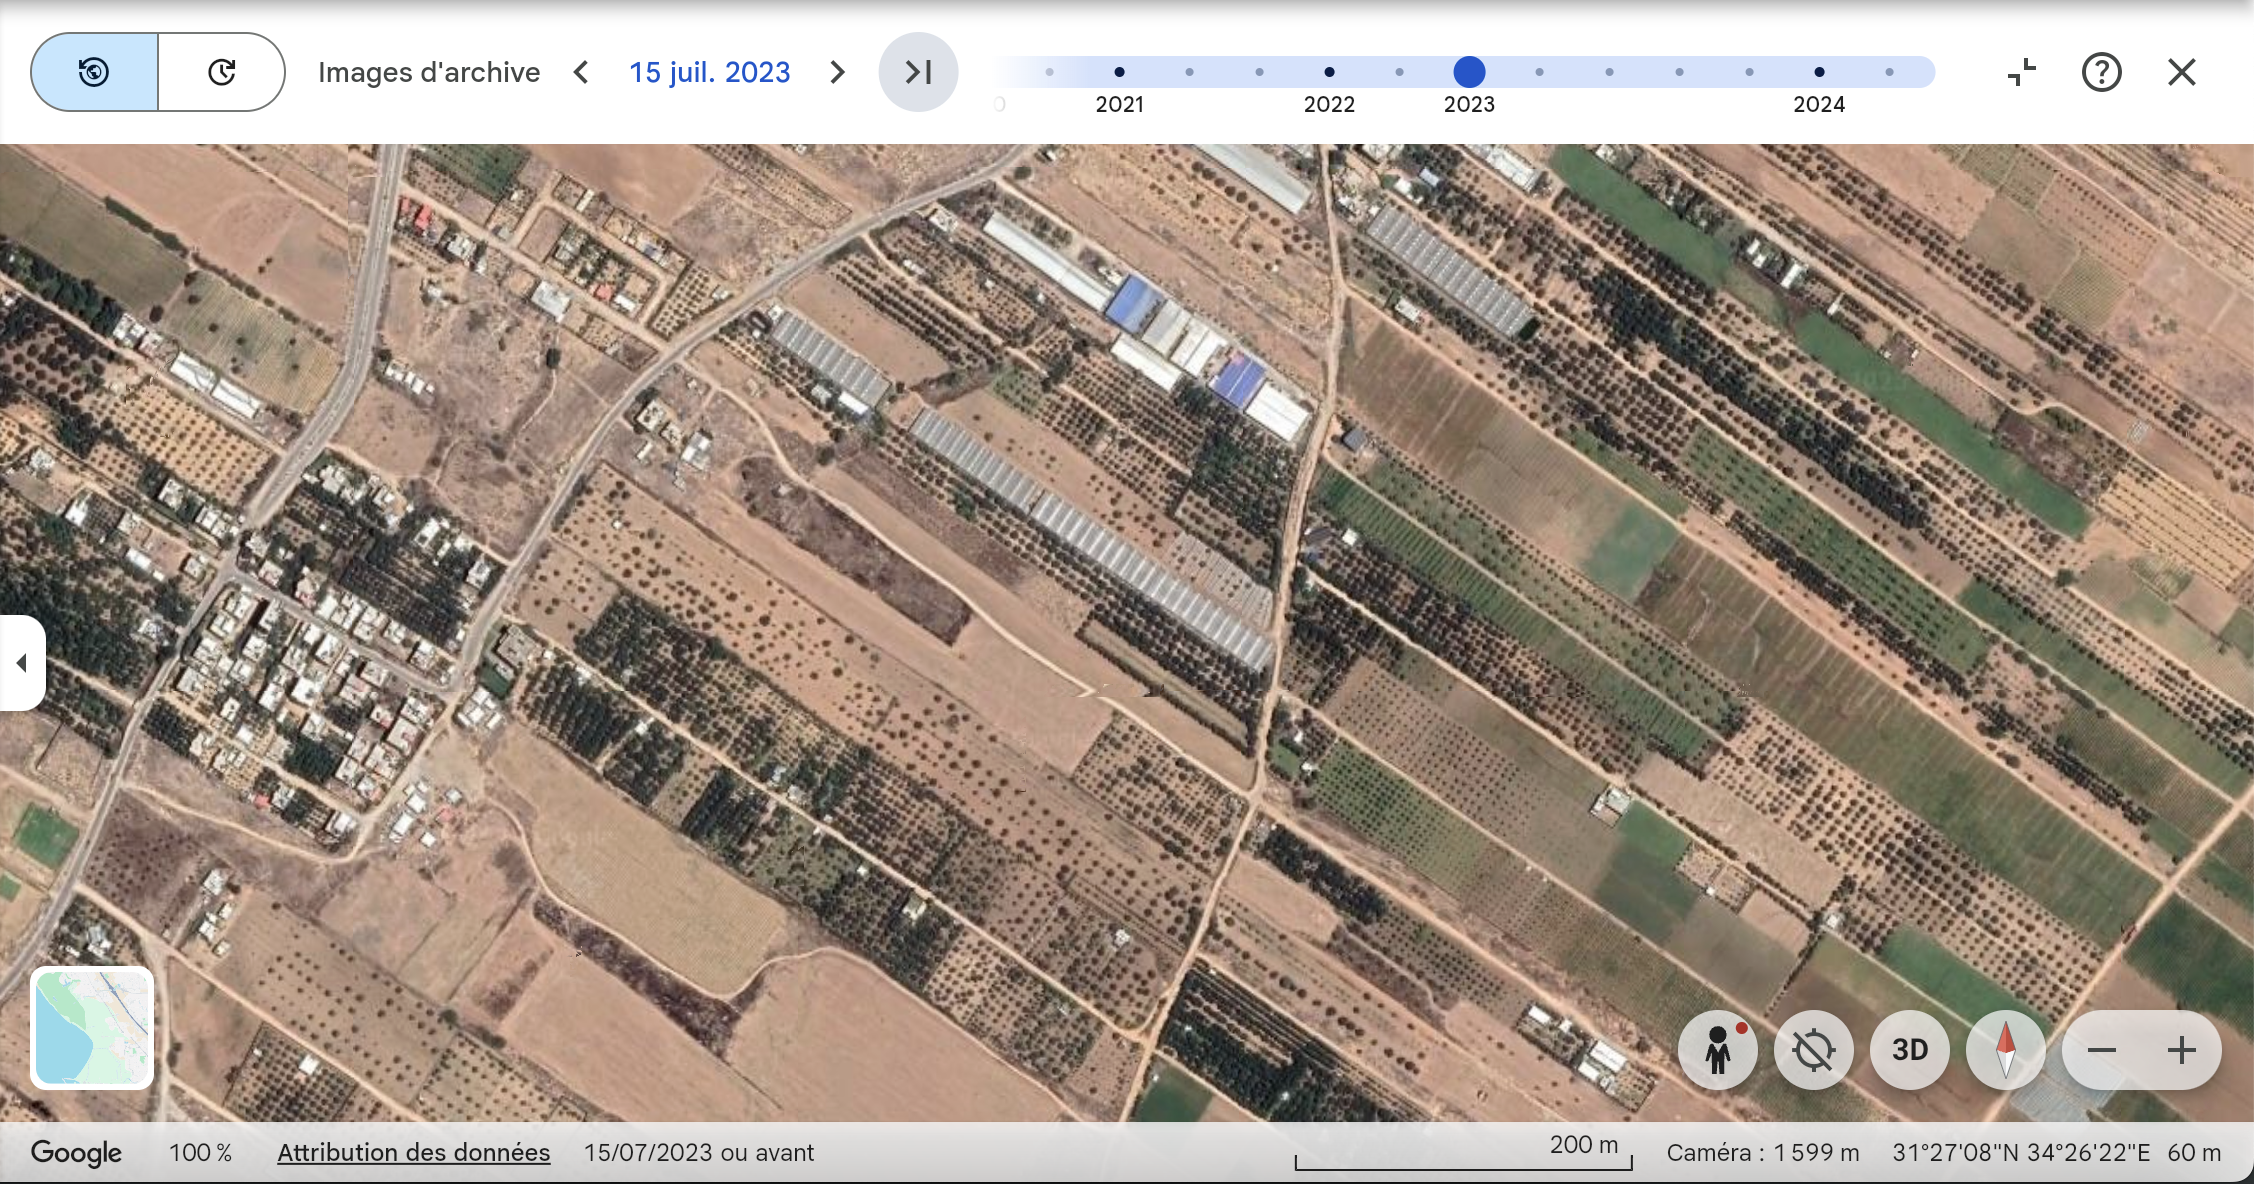2254x1184 pixels.
Task: Click the Google logo in status bar
Action: (x=77, y=1153)
